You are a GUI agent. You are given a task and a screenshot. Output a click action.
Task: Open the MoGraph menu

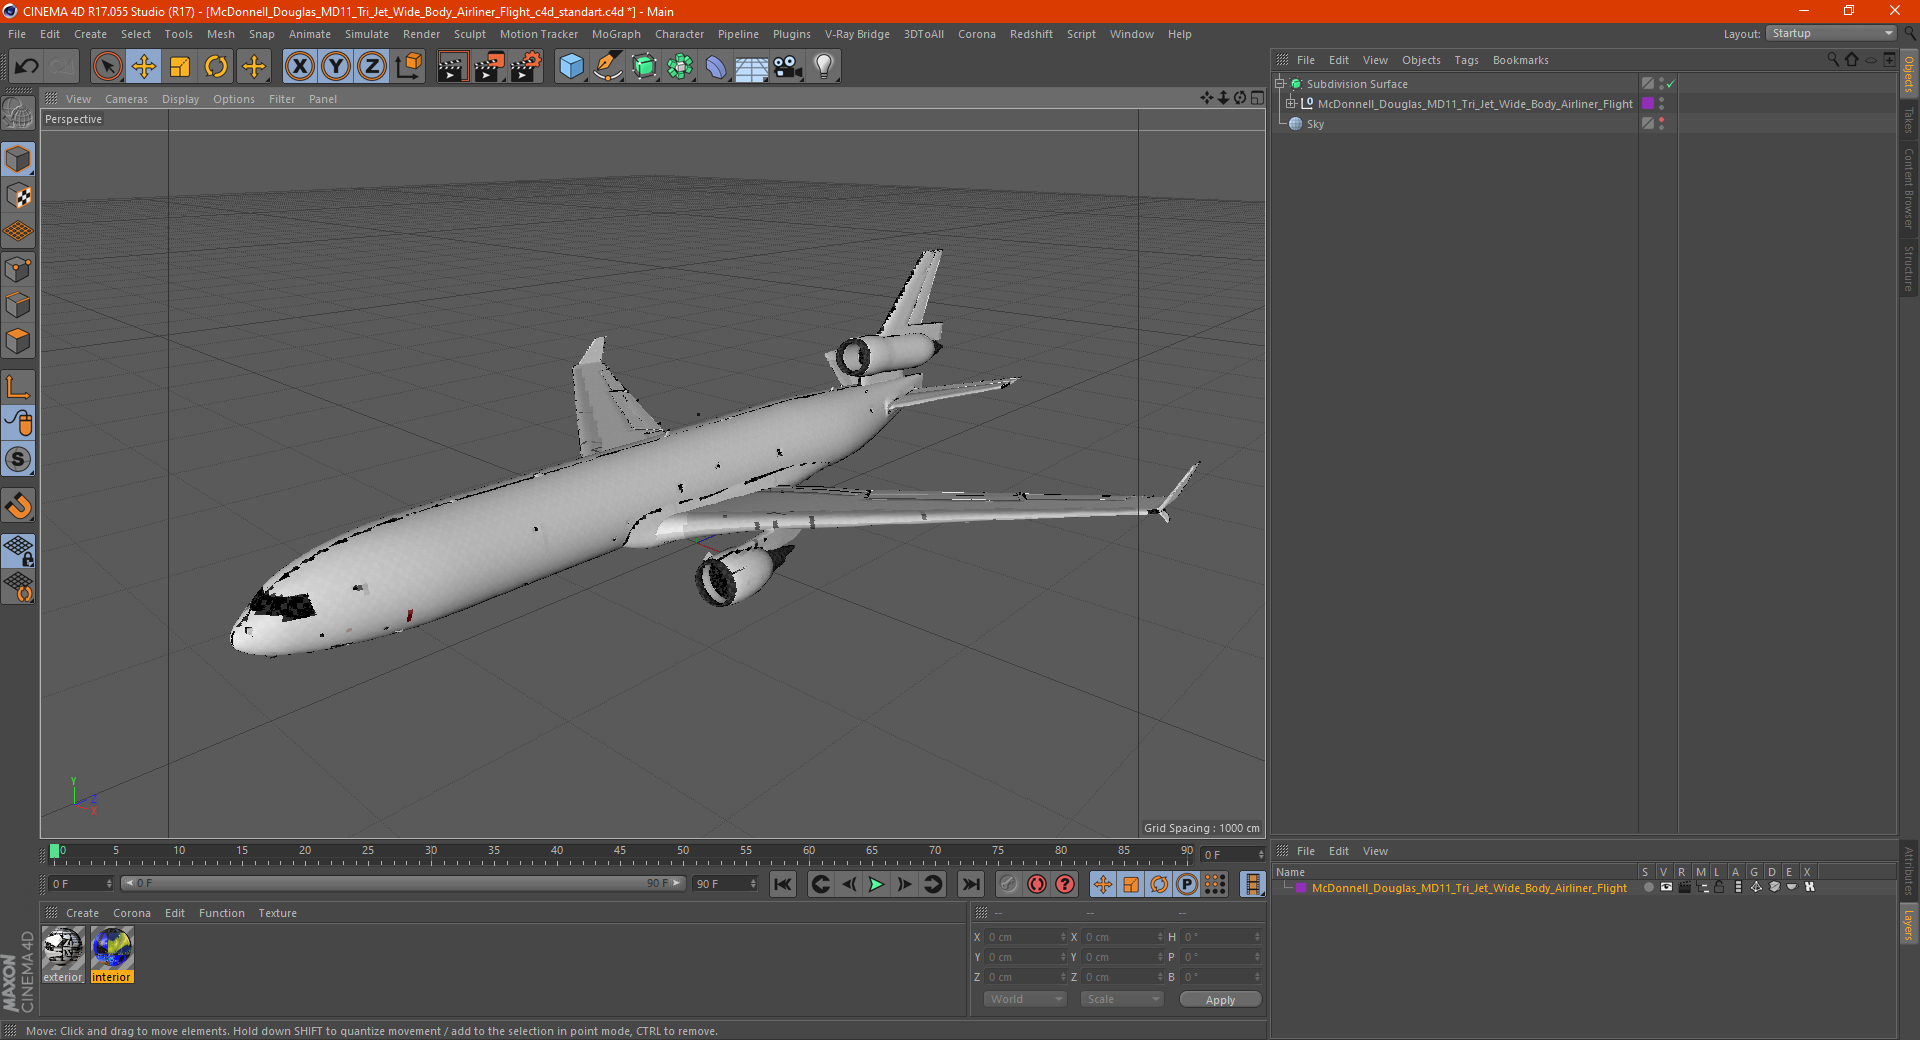pyautogui.click(x=616, y=34)
